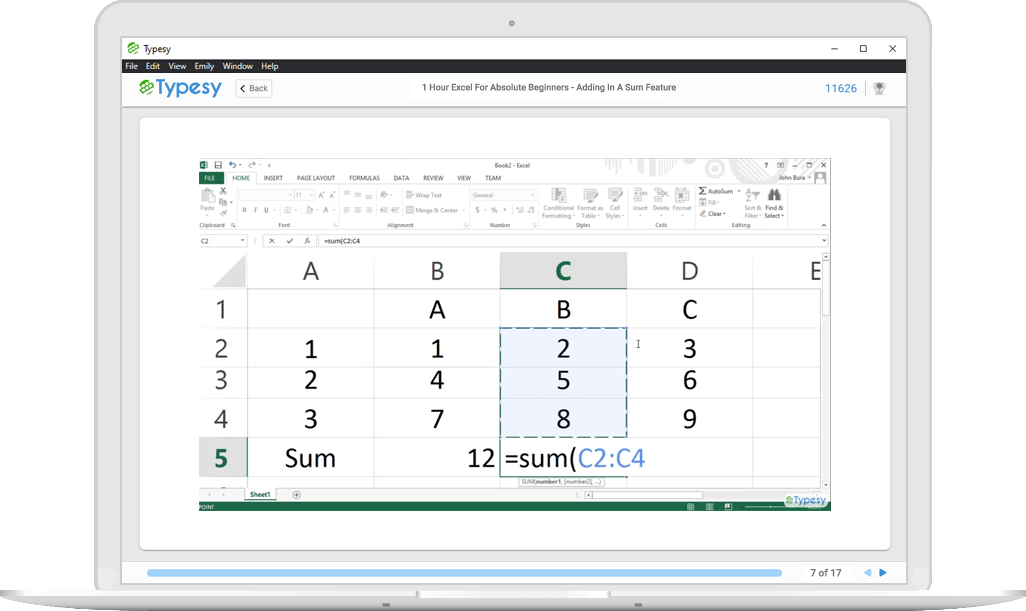The height and width of the screenshot is (611, 1026).
Task: Collapse the Excel ribbon
Action: coord(824,225)
